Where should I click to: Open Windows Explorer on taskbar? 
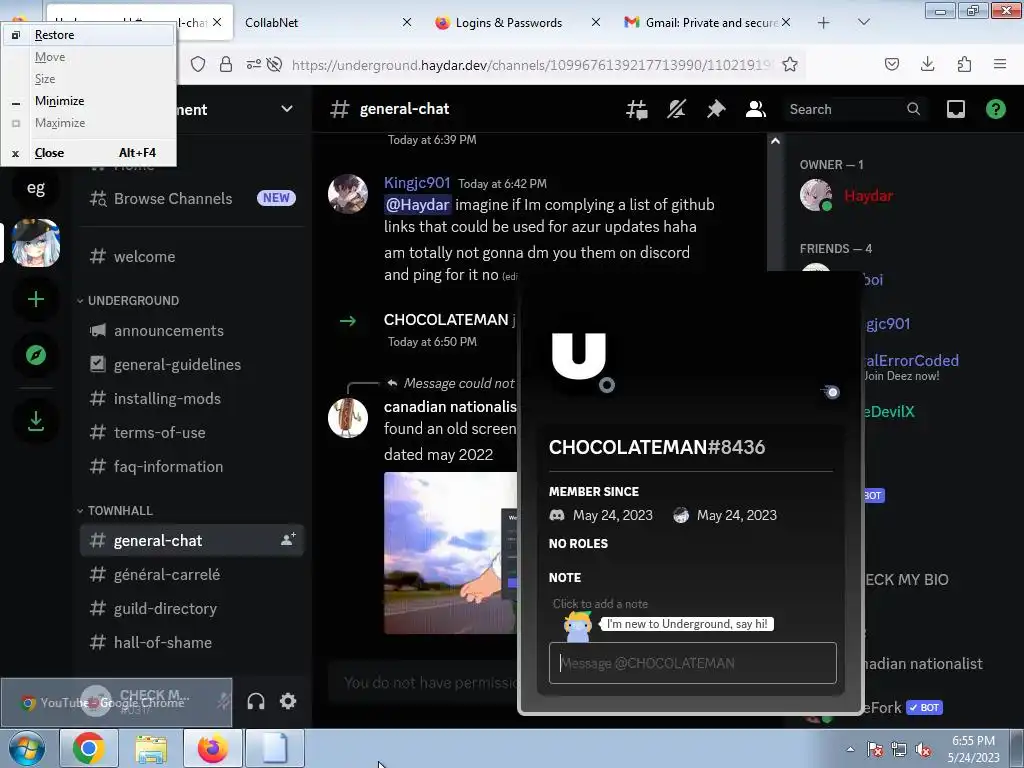pyautogui.click(x=151, y=748)
